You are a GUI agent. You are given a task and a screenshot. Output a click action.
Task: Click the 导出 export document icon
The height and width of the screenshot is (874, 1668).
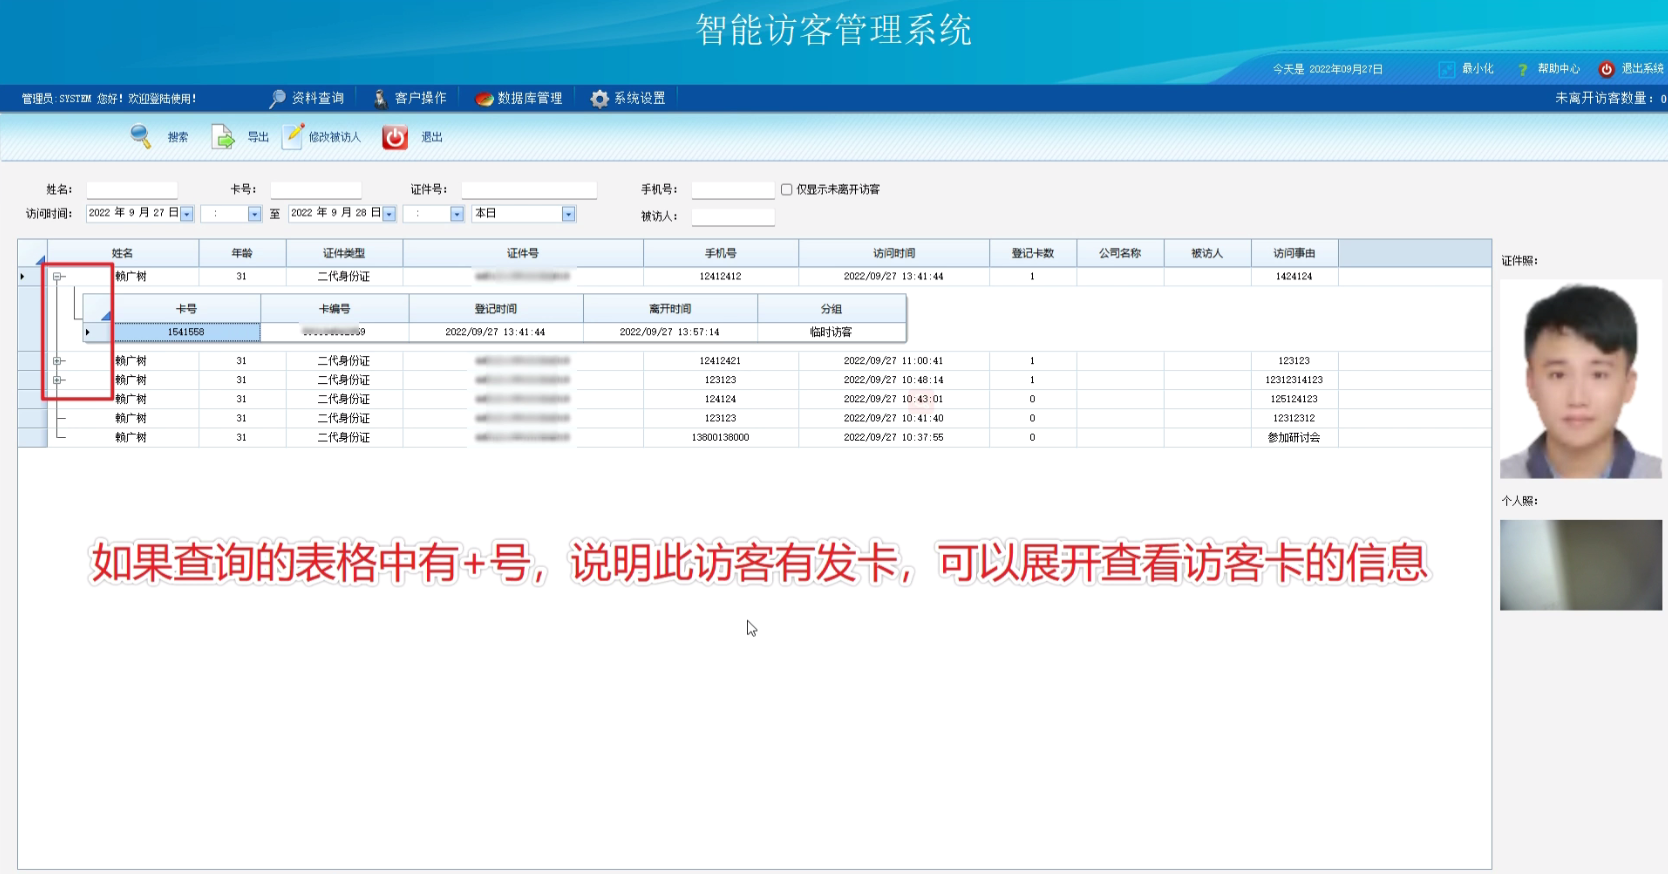pyautogui.click(x=222, y=137)
